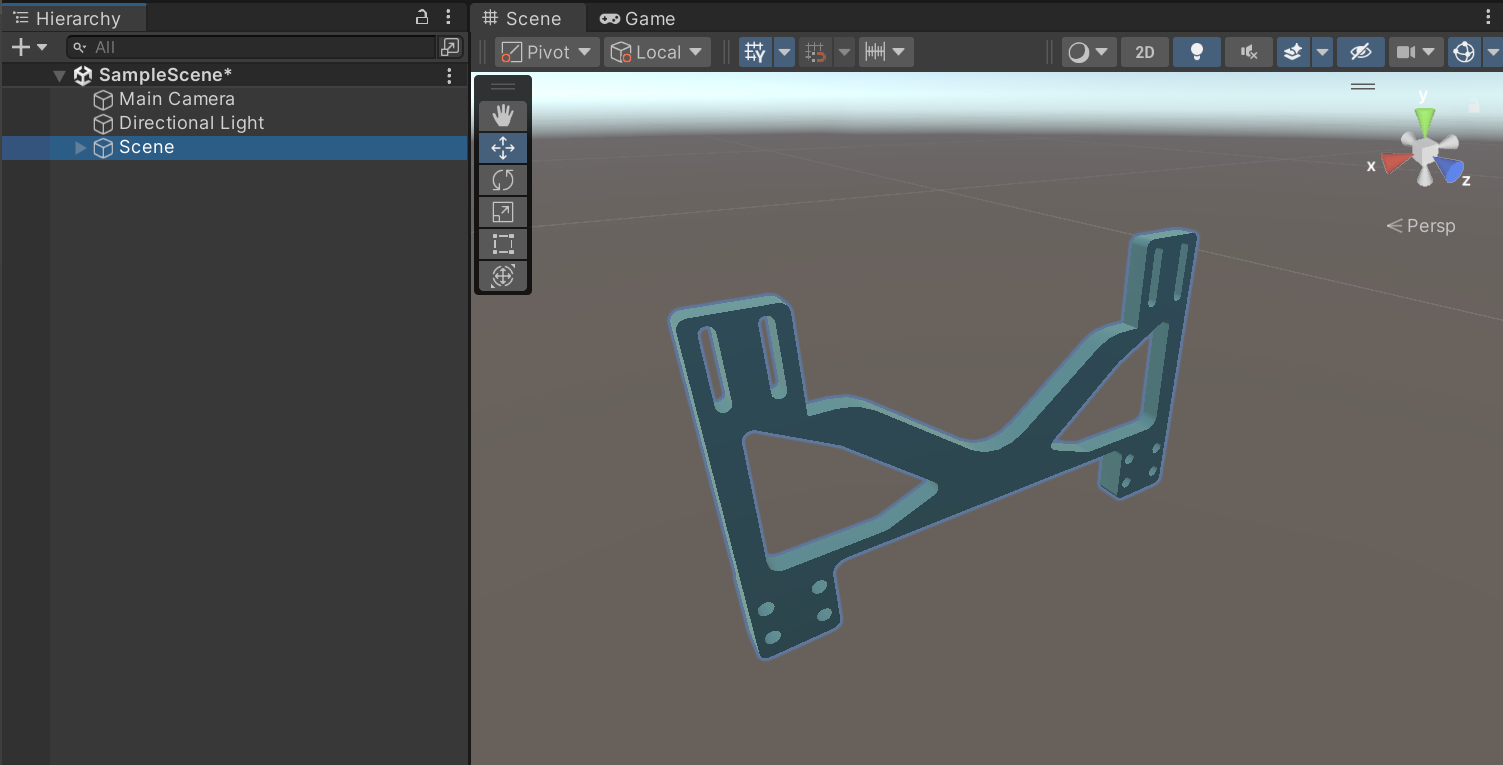Viewport: 1503px width, 765px height.
Task: Select the Rect tool
Action: [x=503, y=244]
